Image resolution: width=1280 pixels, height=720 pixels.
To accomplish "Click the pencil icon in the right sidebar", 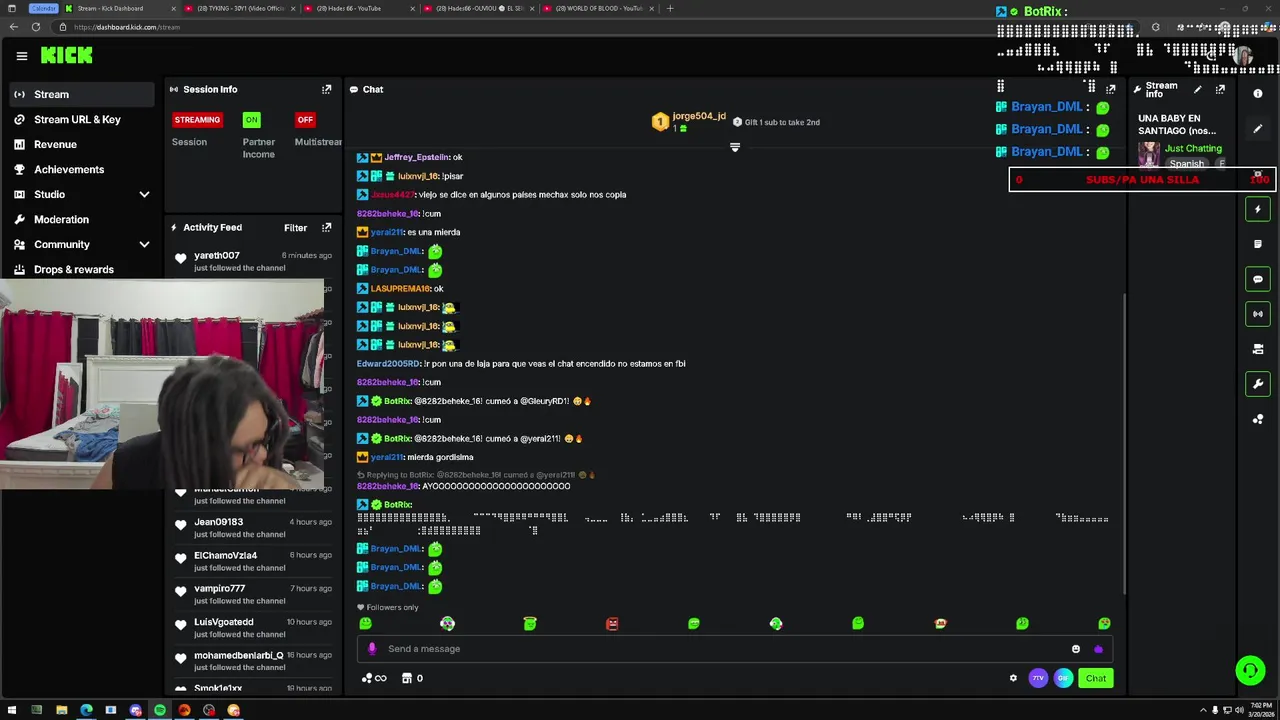I will [x=1258, y=128].
